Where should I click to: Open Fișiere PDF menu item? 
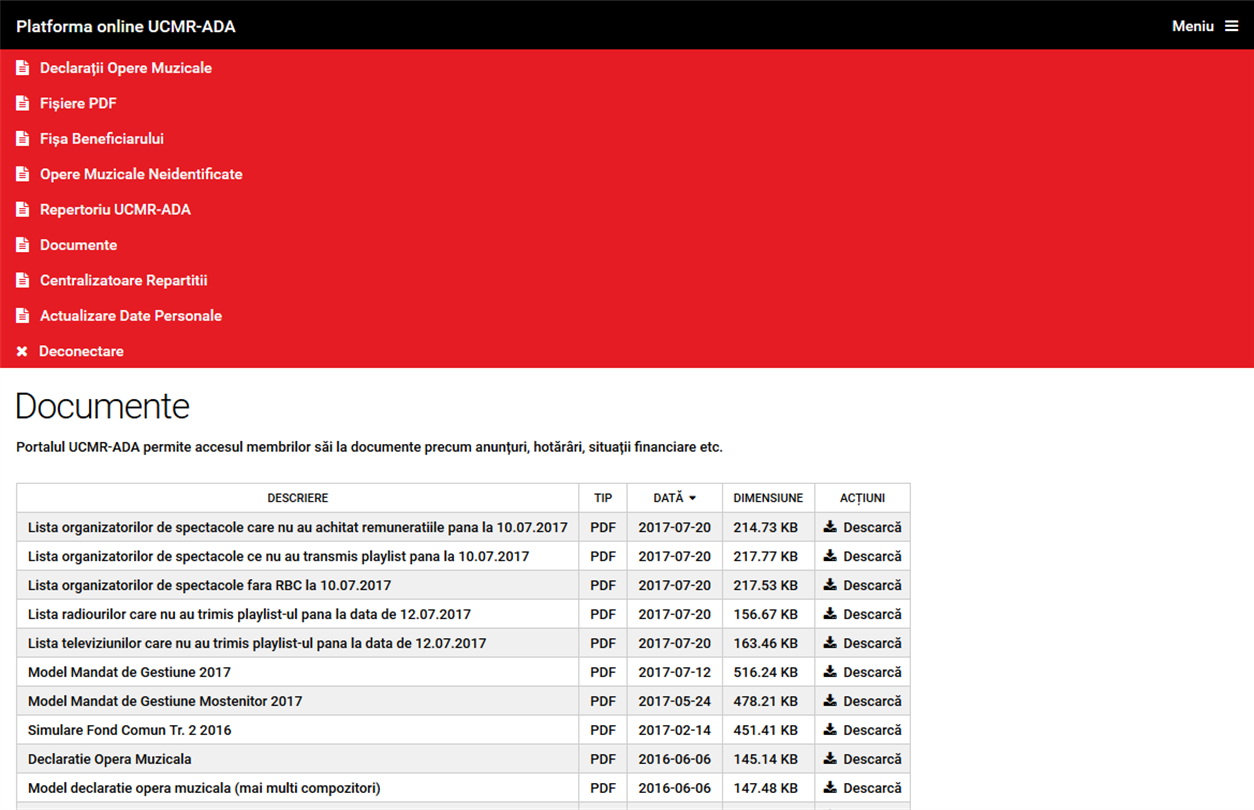pos(78,103)
